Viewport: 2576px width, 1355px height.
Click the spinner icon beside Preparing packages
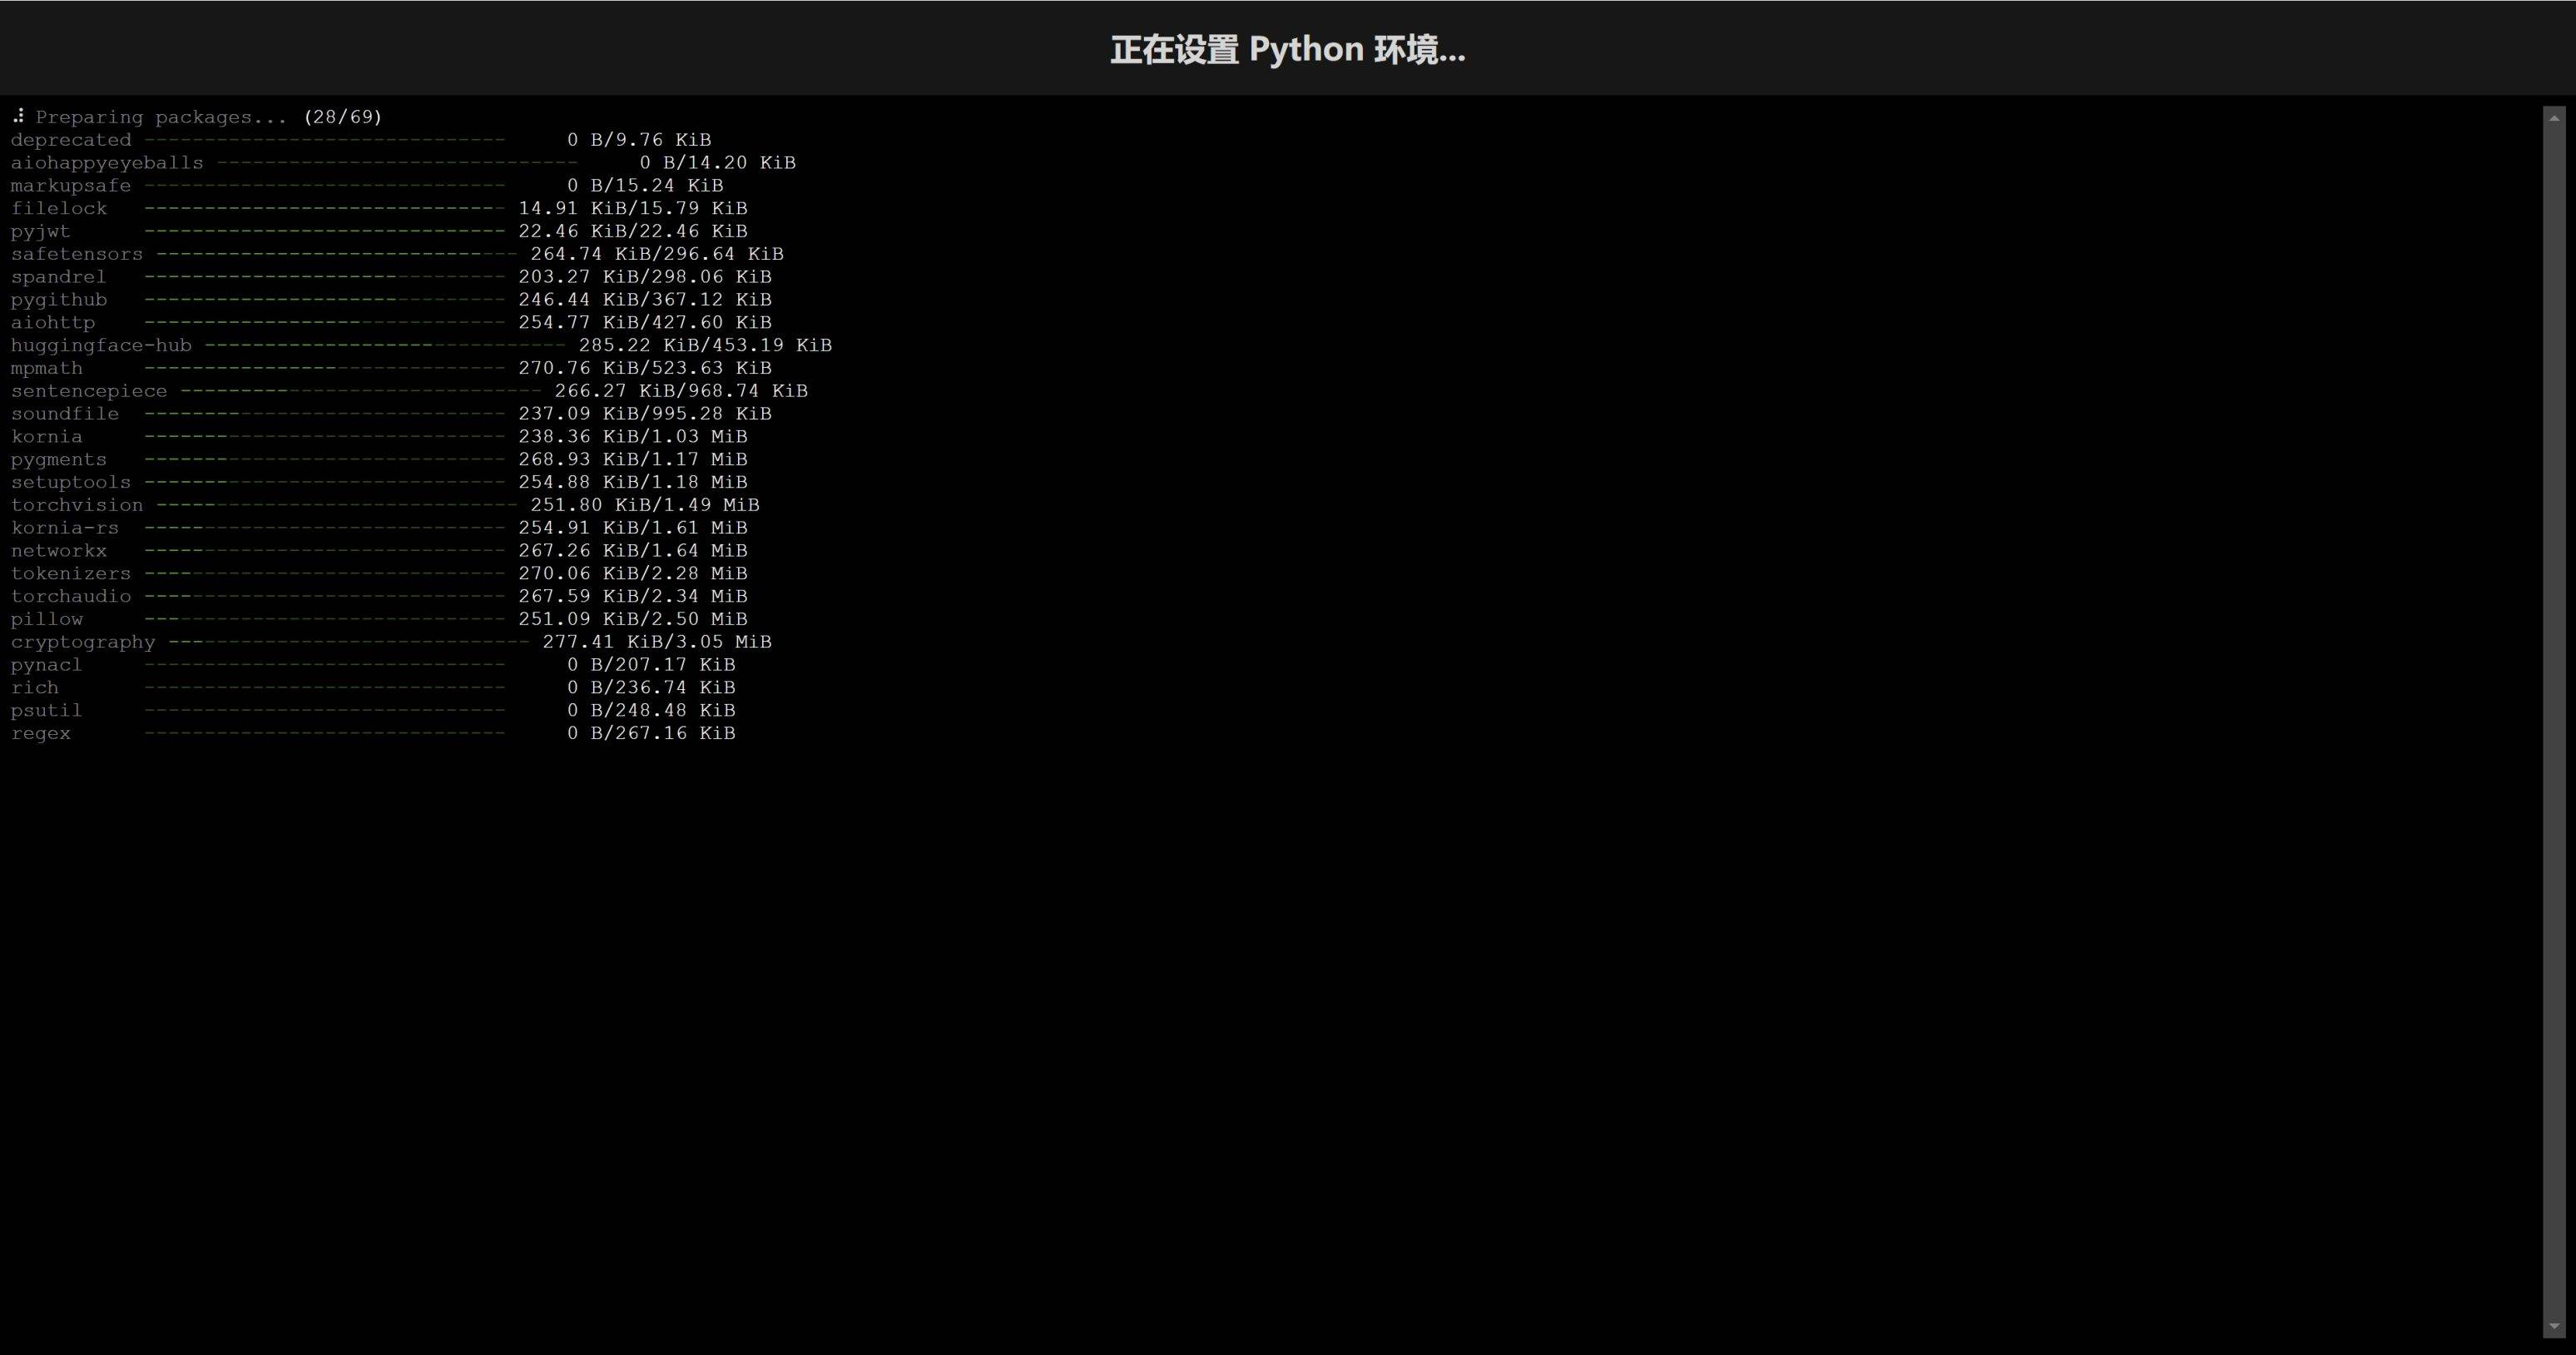[19, 116]
